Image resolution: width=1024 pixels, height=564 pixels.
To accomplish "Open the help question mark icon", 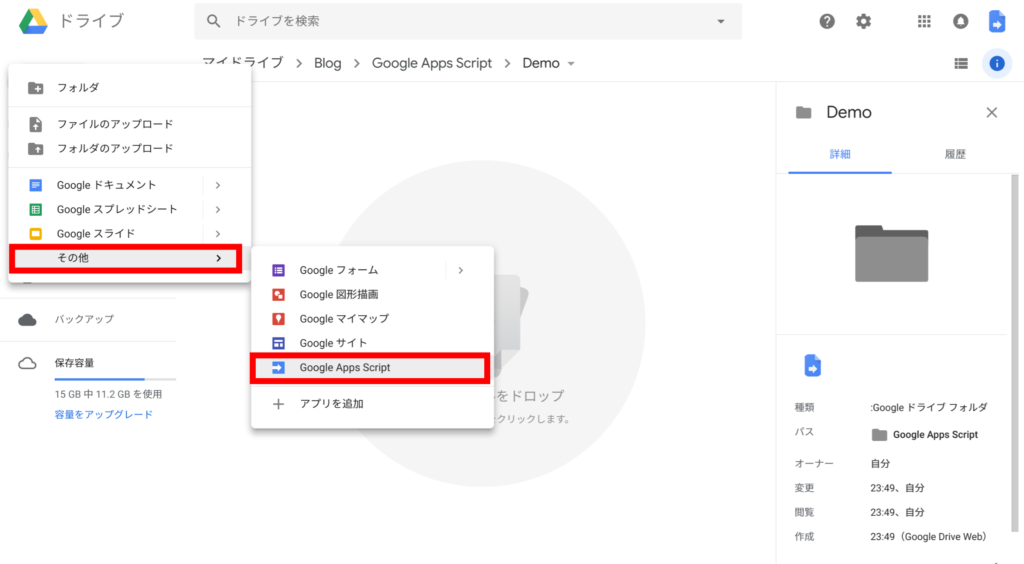I will tap(827, 21).
